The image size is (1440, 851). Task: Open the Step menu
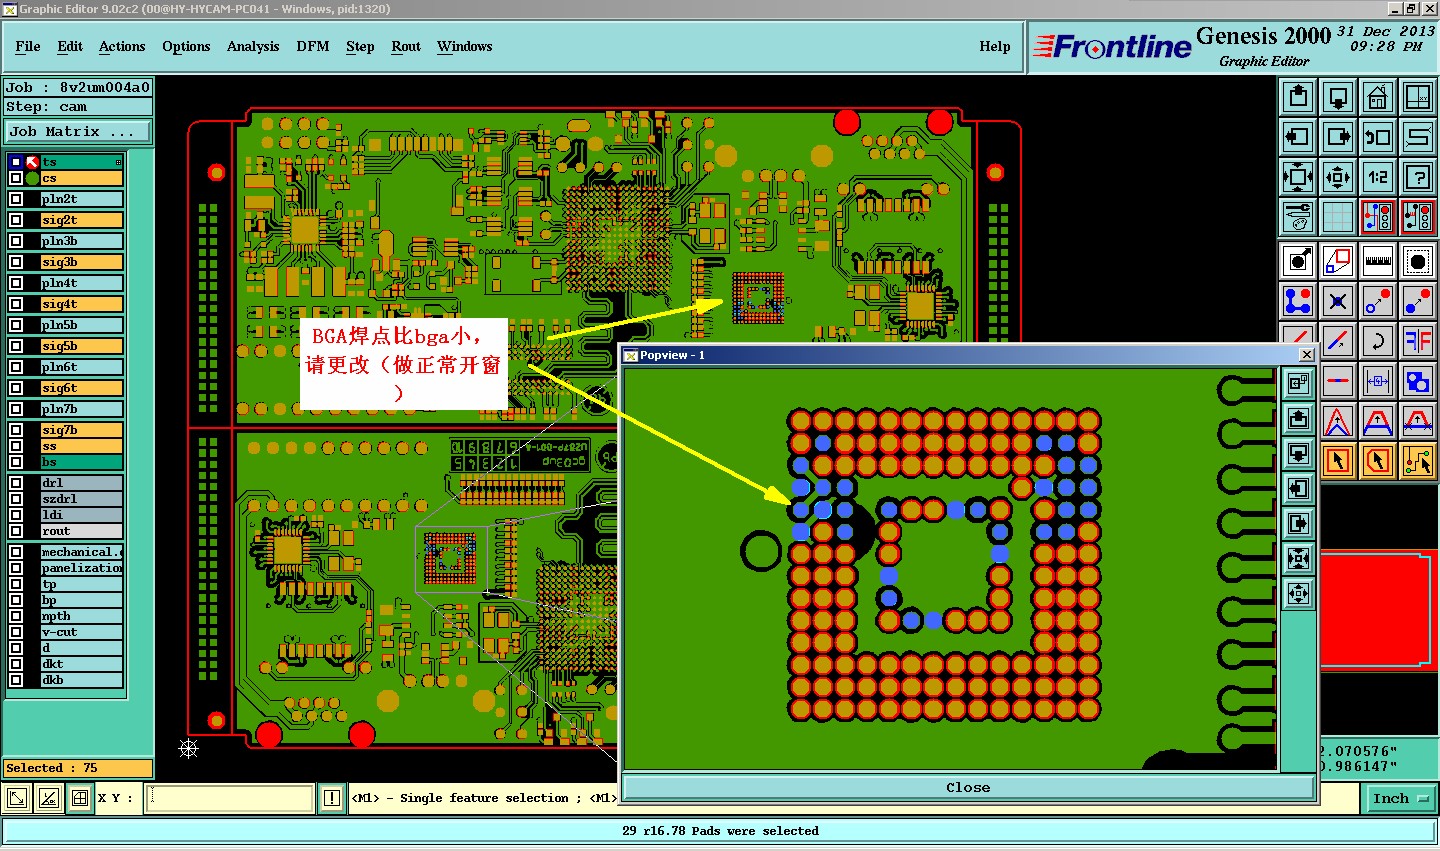[x=360, y=46]
